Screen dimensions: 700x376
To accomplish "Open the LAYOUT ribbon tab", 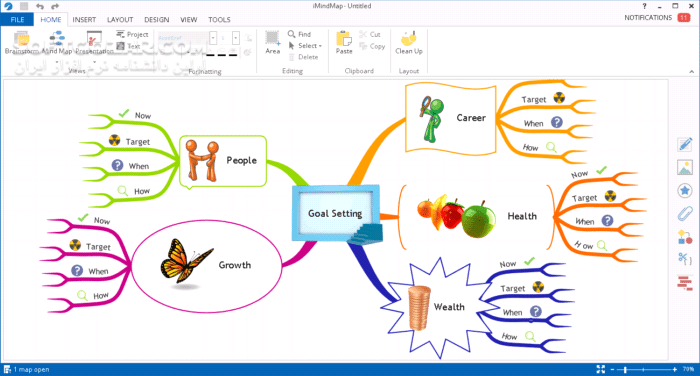I will 120,20.
